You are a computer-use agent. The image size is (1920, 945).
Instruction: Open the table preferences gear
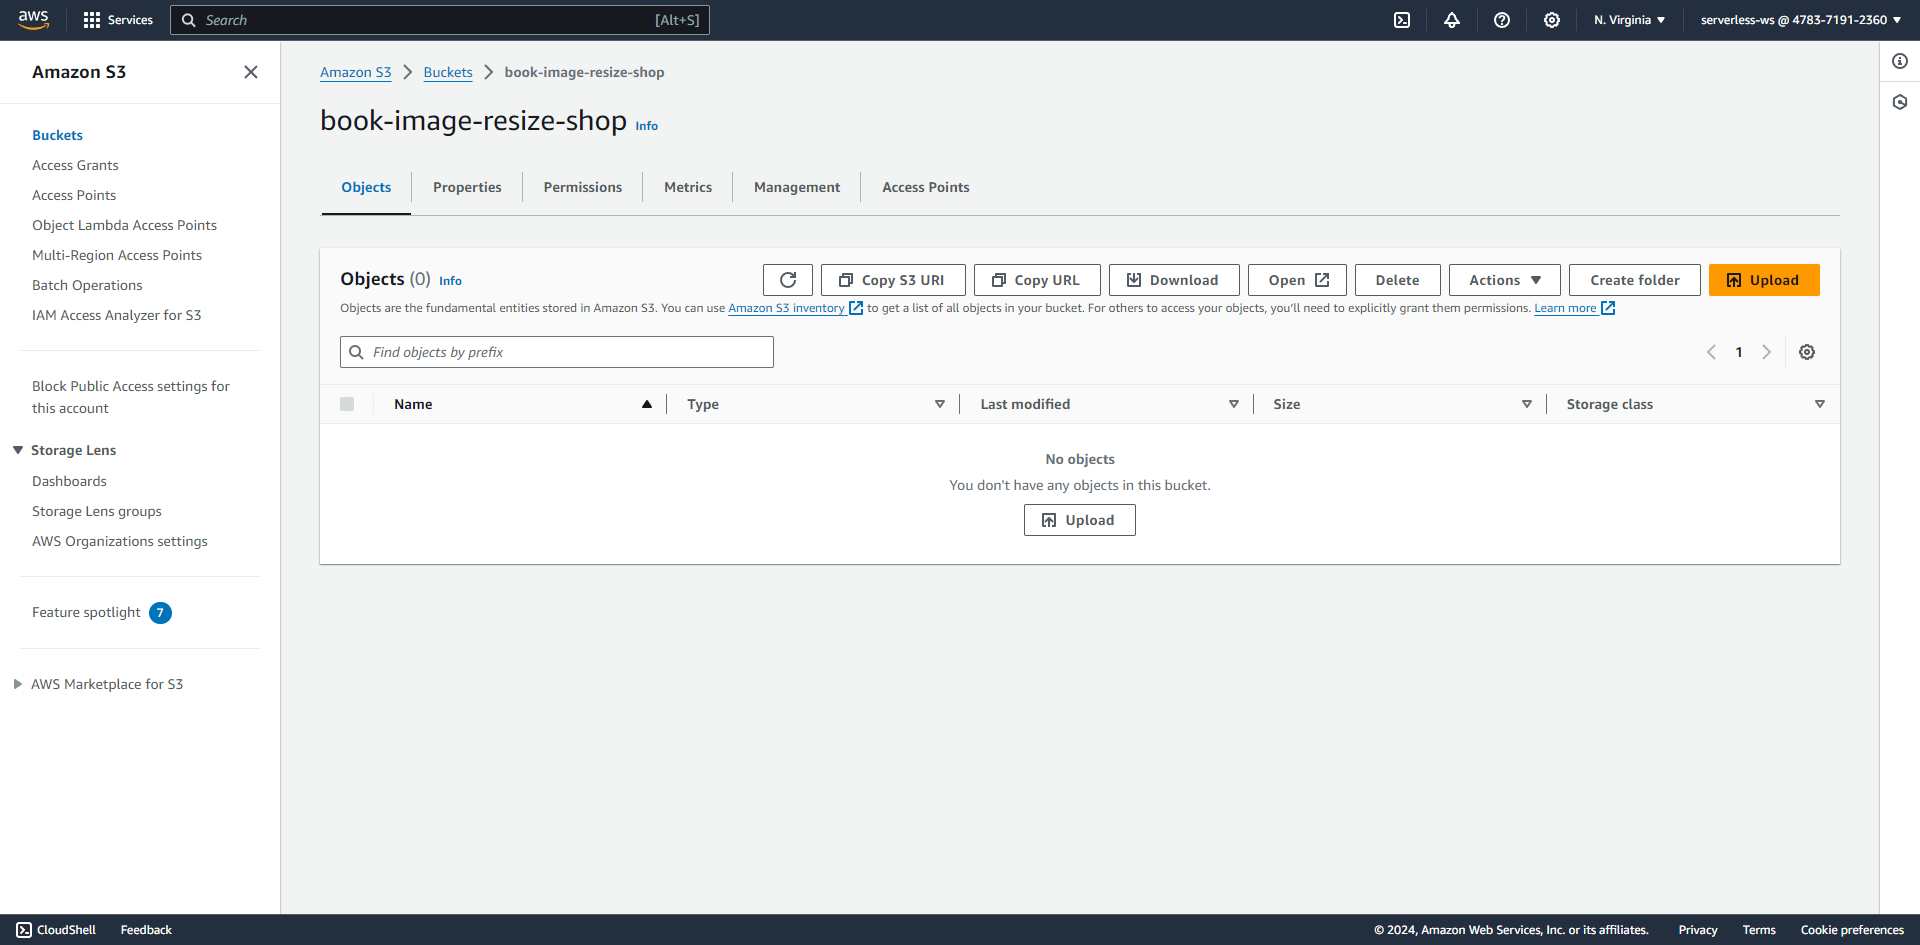pos(1807,352)
